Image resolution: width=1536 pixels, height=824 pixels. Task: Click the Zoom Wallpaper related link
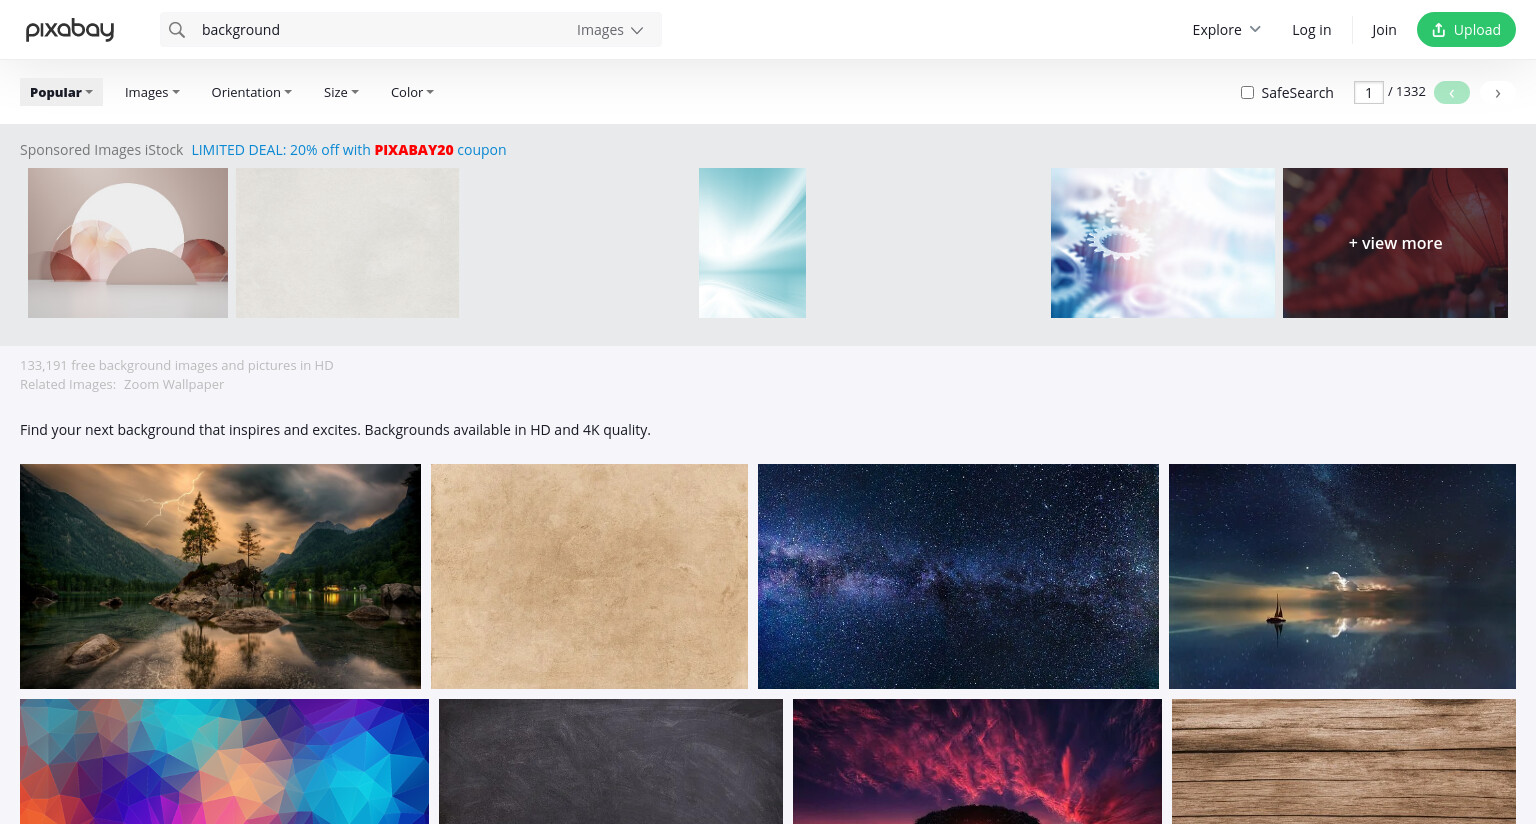click(174, 384)
